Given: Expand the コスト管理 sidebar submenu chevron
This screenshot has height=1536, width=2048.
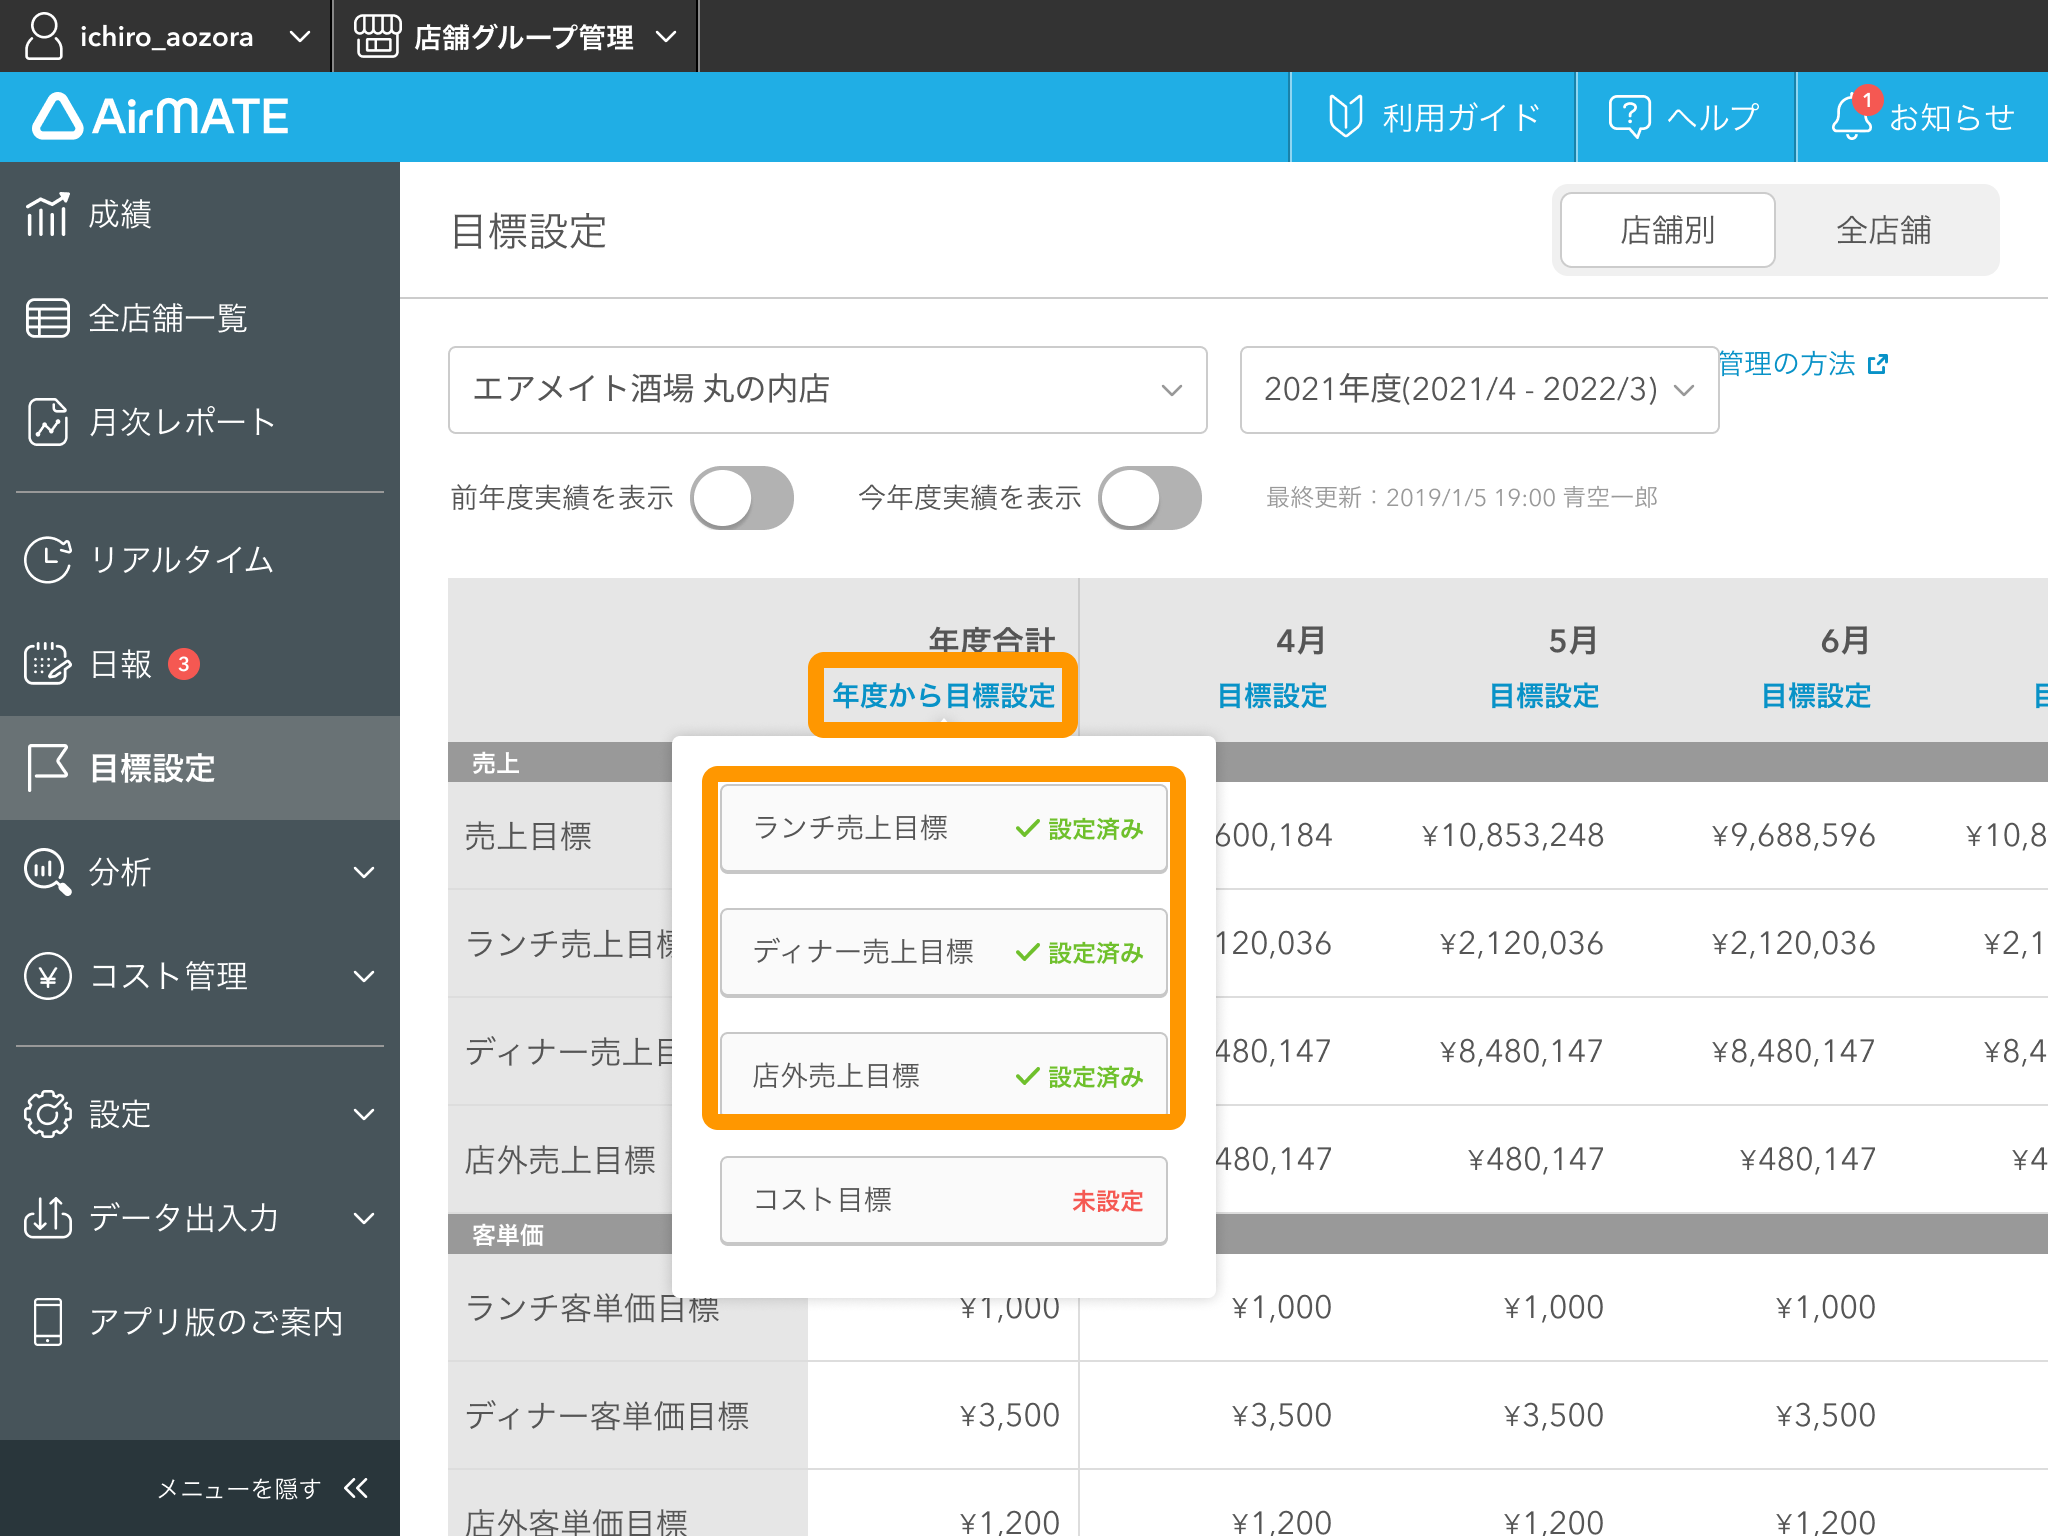Looking at the screenshot, I should (x=365, y=976).
